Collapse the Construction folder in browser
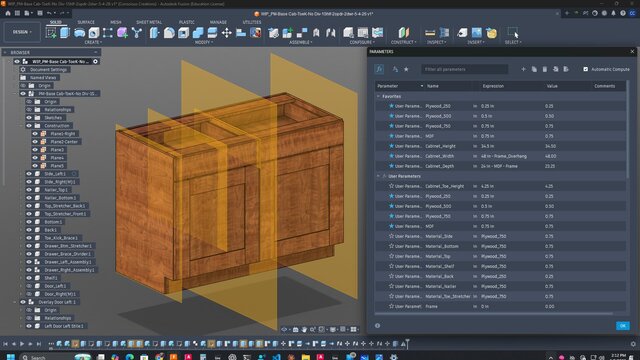 pyautogui.click(x=21, y=126)
